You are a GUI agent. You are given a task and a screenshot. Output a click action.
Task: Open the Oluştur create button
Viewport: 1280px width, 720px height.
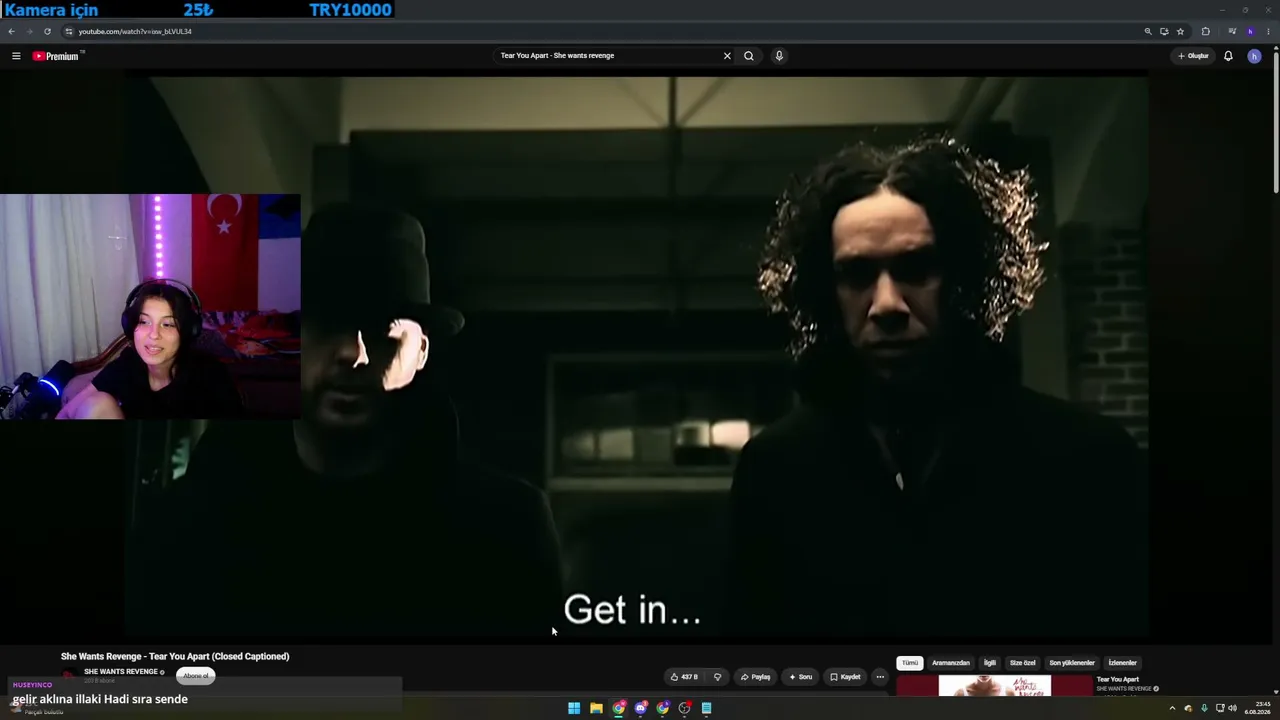tap(1193, 56)
